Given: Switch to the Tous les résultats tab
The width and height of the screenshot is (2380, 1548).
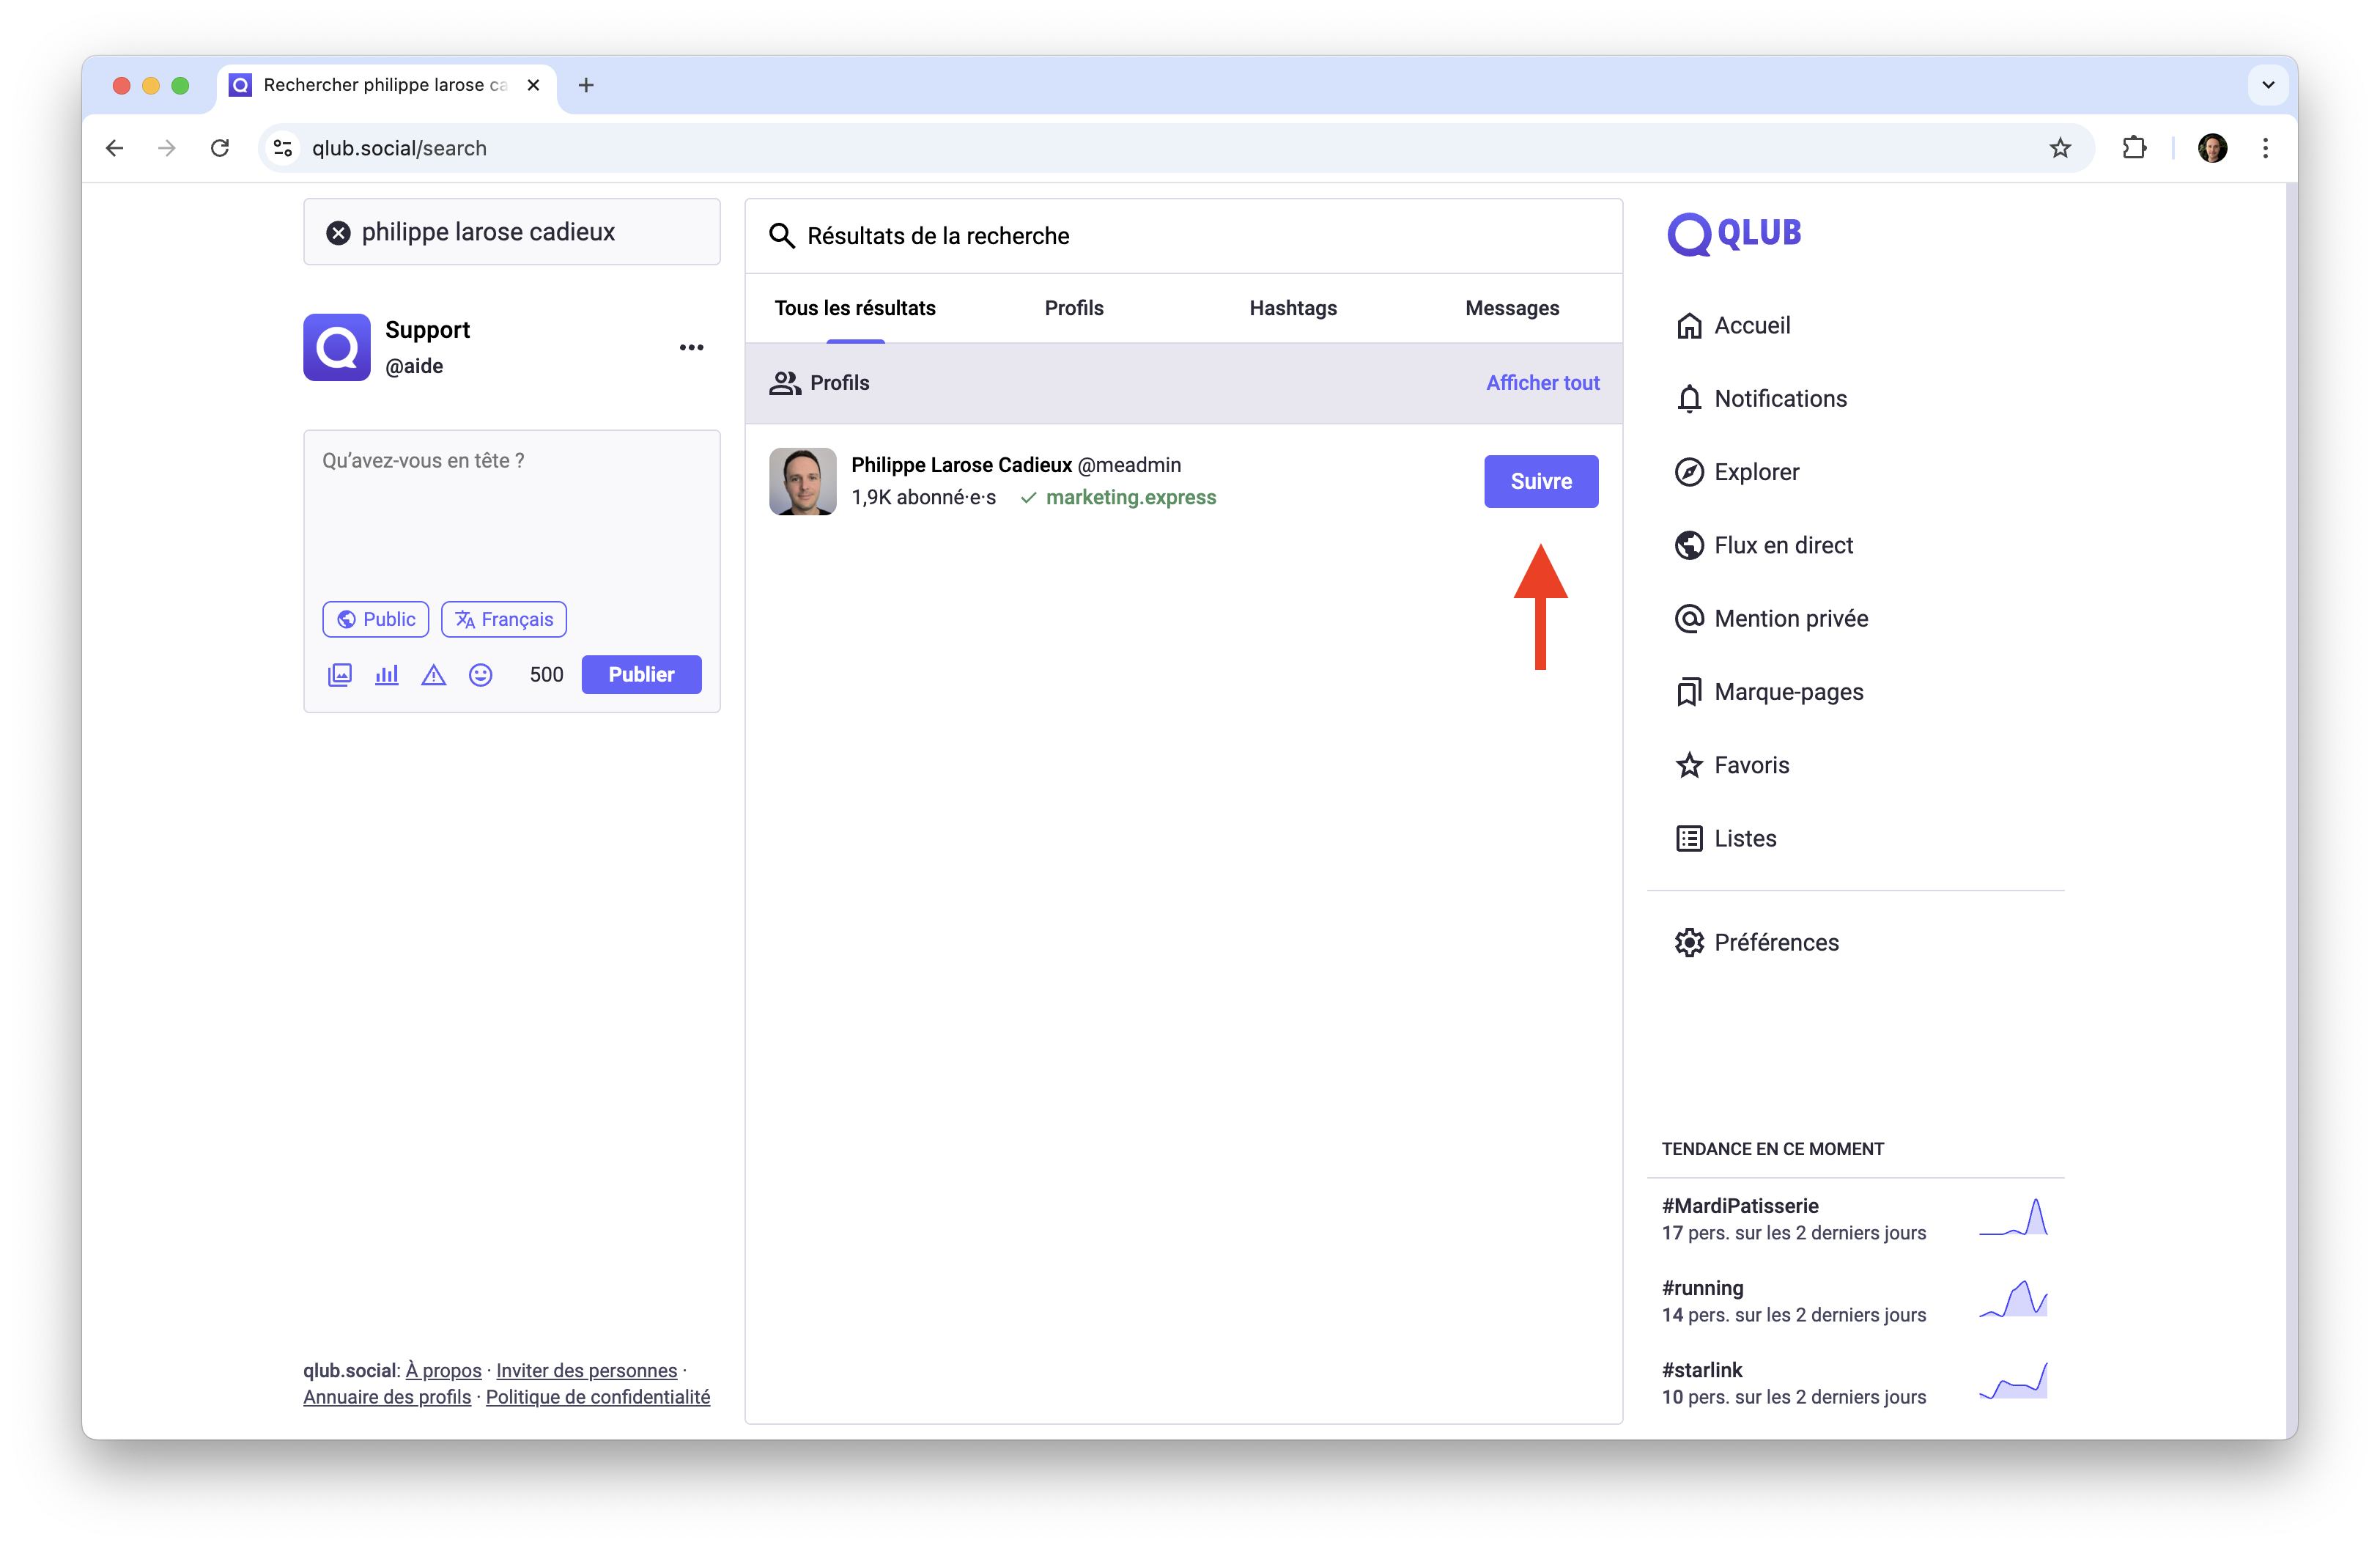Looking at the screenshot, I should (855, 308).
